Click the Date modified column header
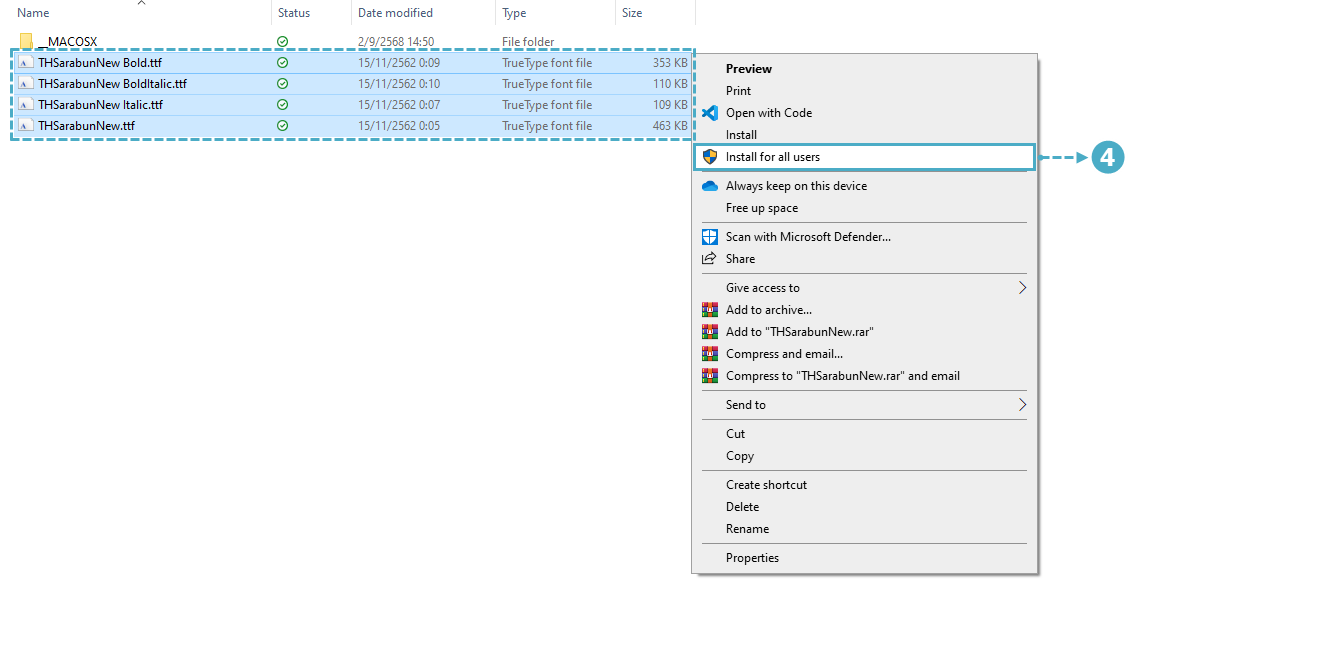The height and width of the screenshot is (663, 1332). point(395,13)
